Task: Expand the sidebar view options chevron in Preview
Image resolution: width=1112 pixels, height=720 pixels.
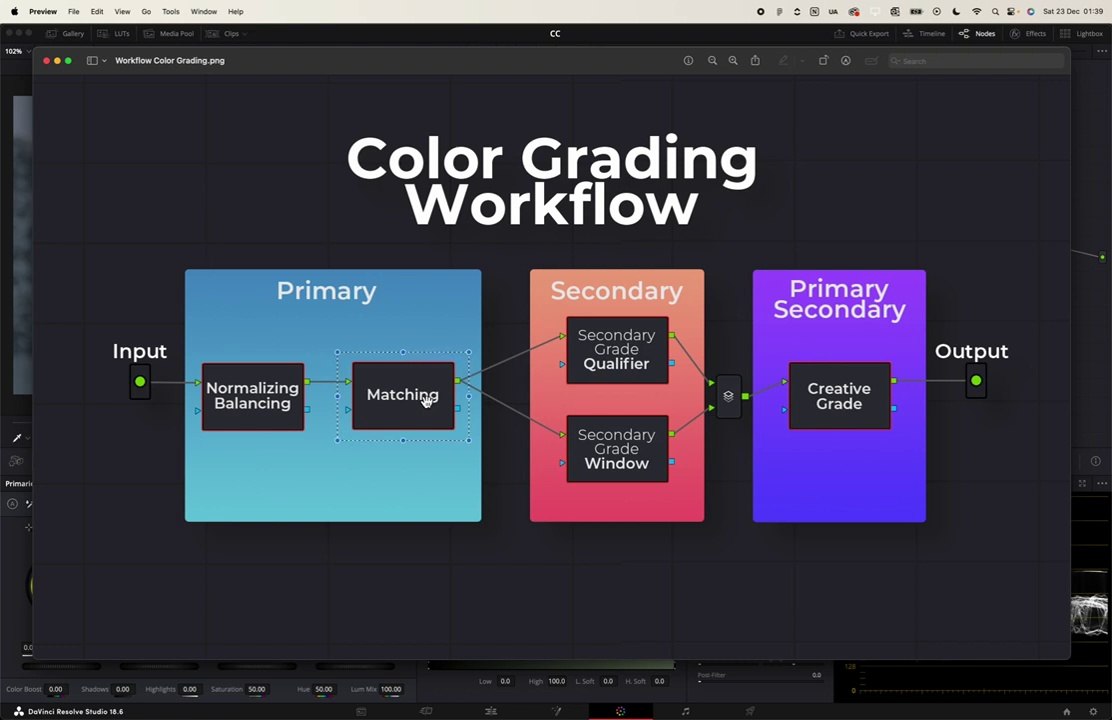Action: pos(104,61)
